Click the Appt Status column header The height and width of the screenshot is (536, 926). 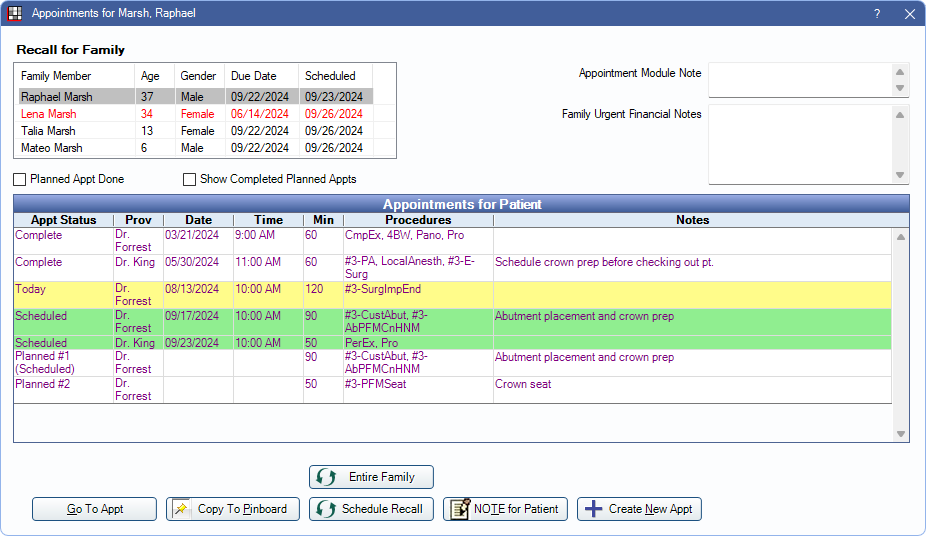pos(63,220)
